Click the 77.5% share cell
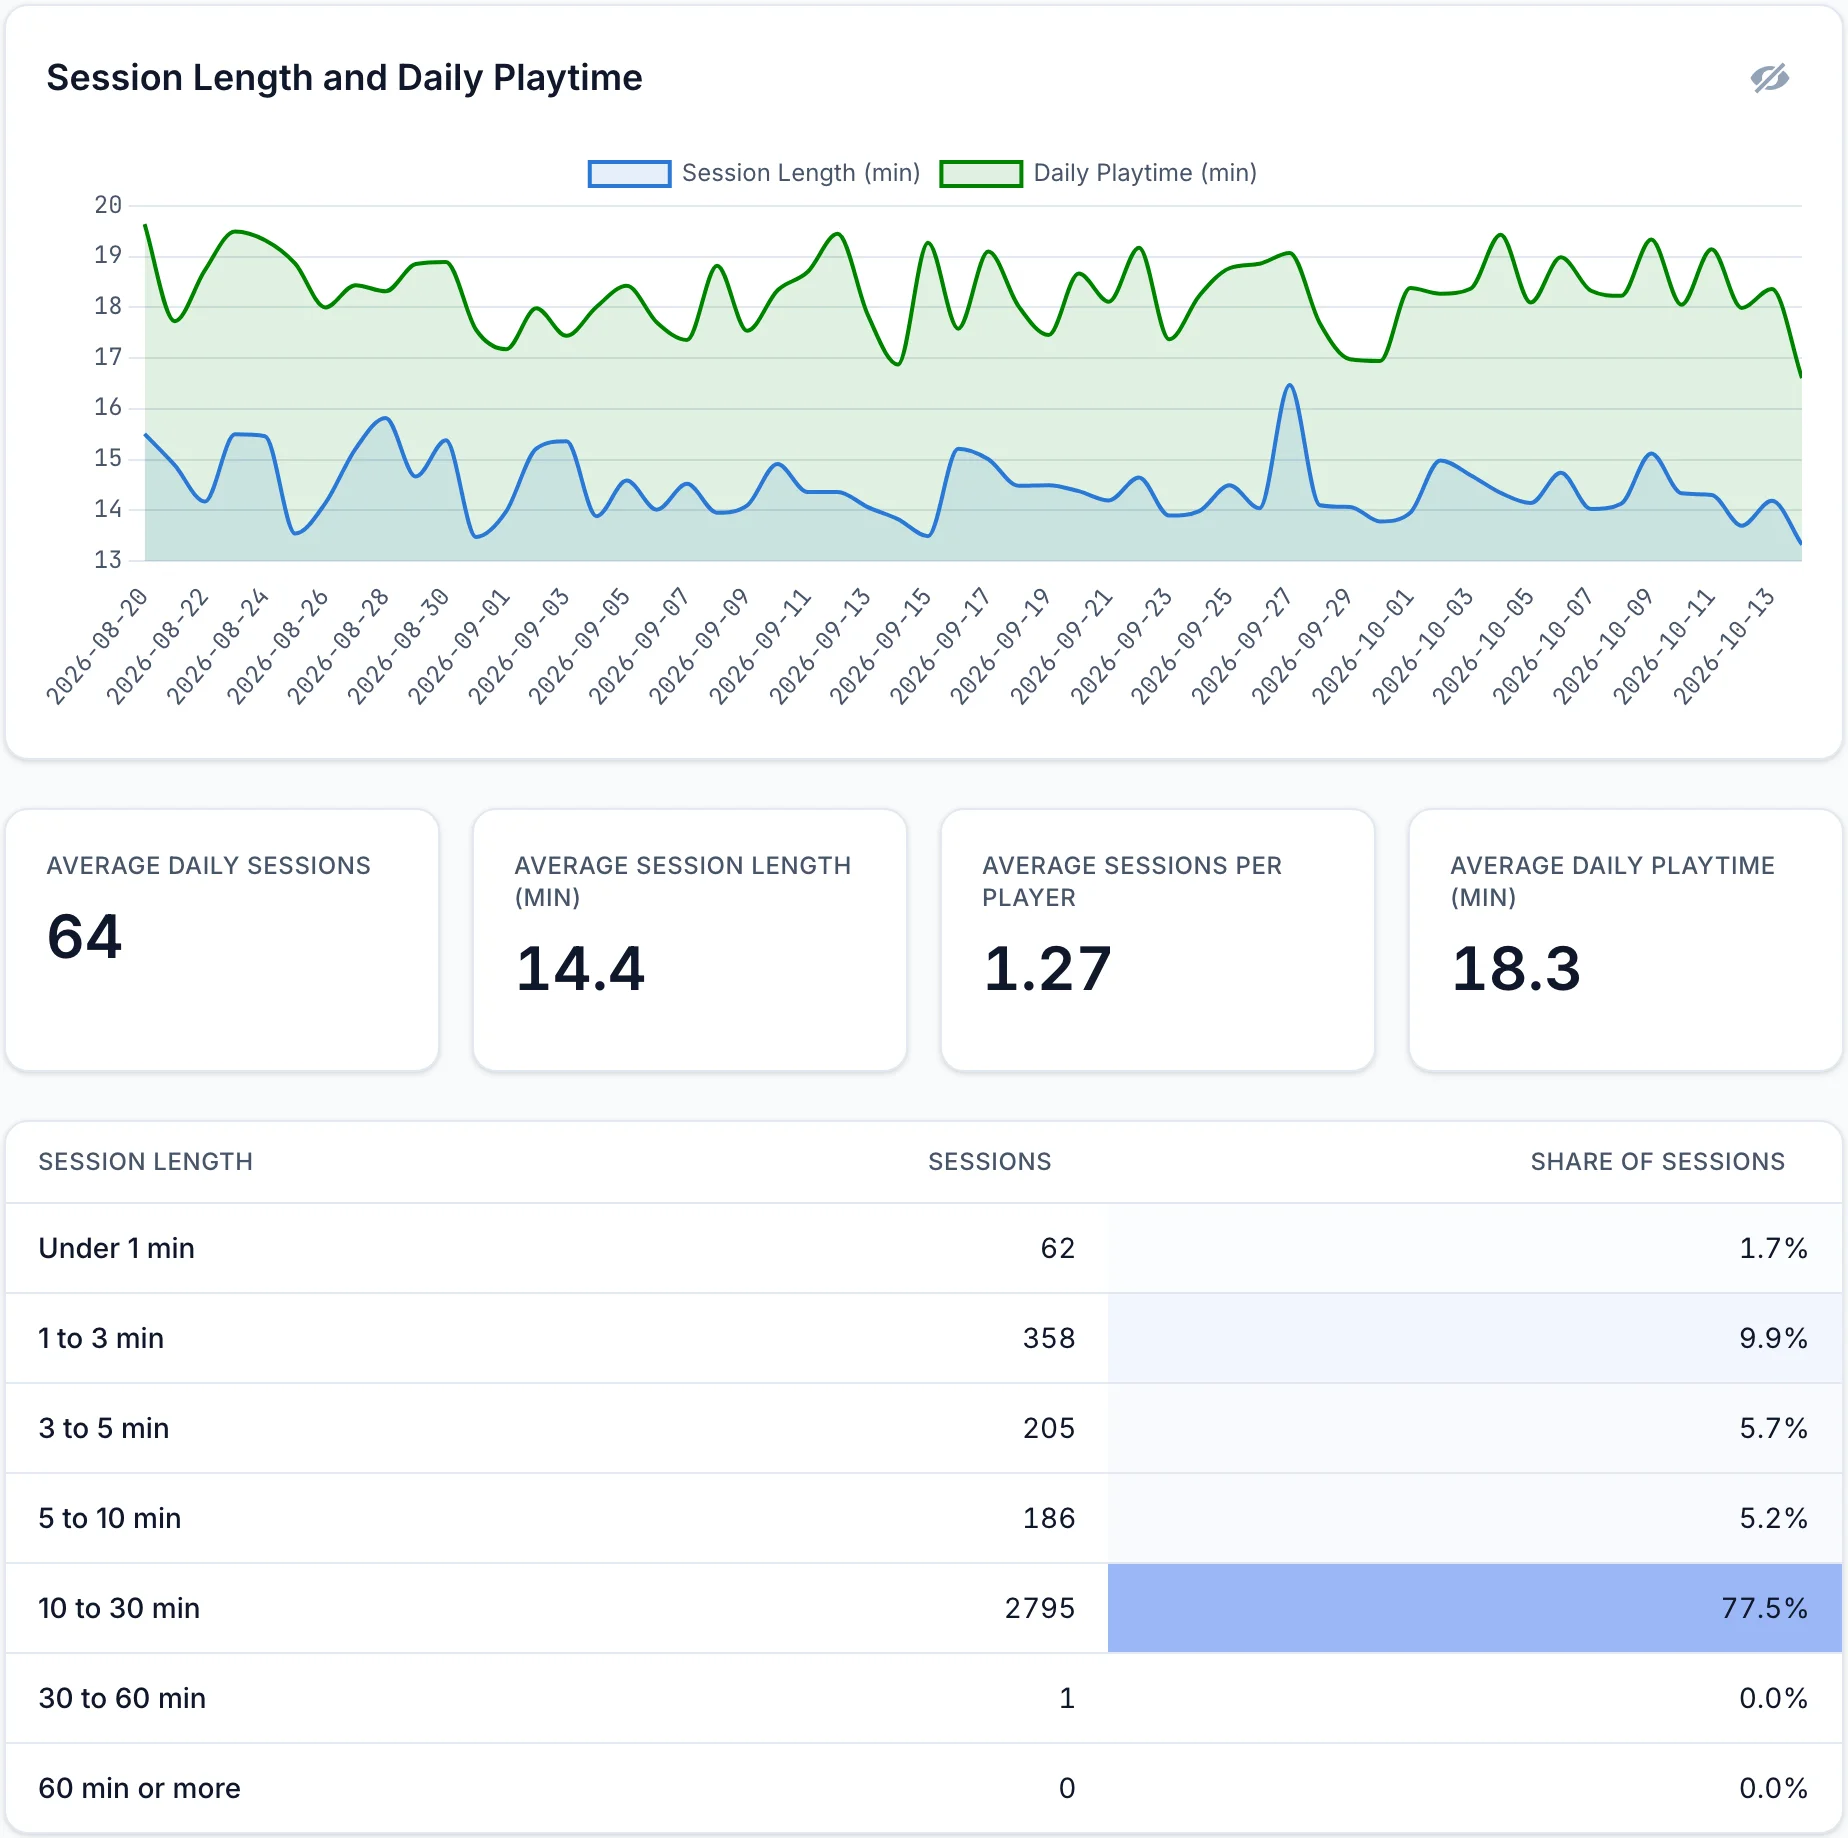Image resolution: width=1848 pixels, height=1838 pixels. 1475,1608
